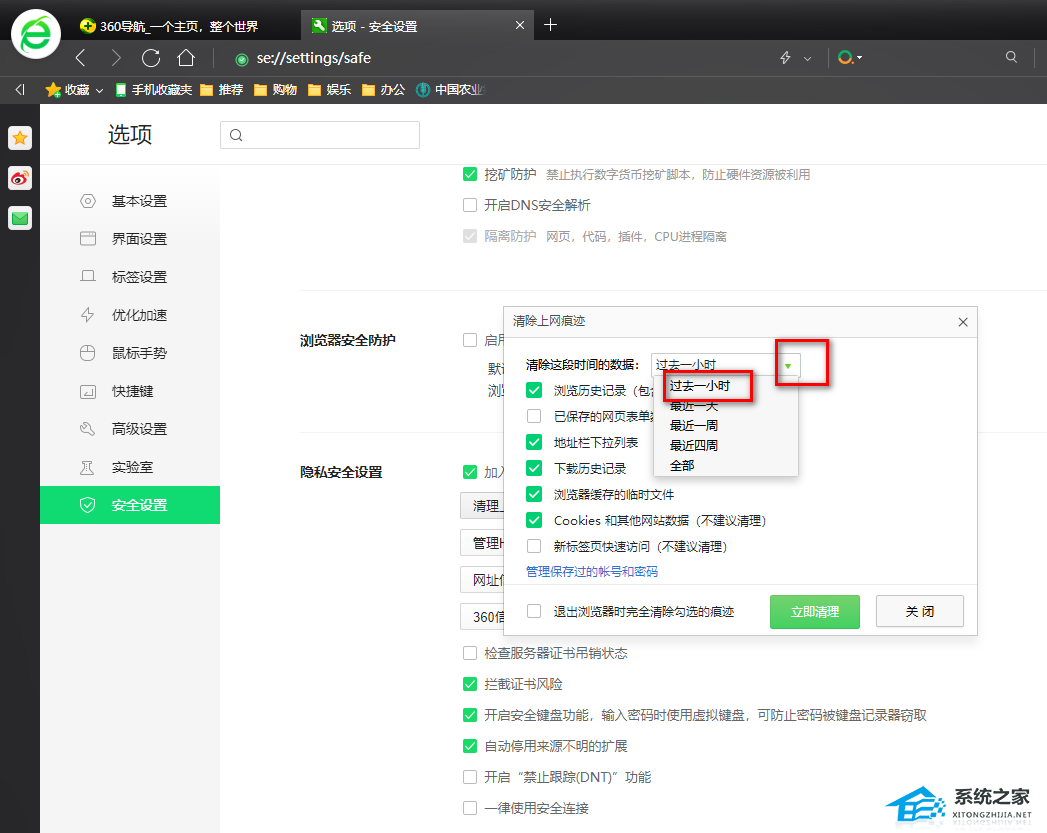Click the lightning speed mode icon
The image size is (1047, 833).
pos(786,58)
